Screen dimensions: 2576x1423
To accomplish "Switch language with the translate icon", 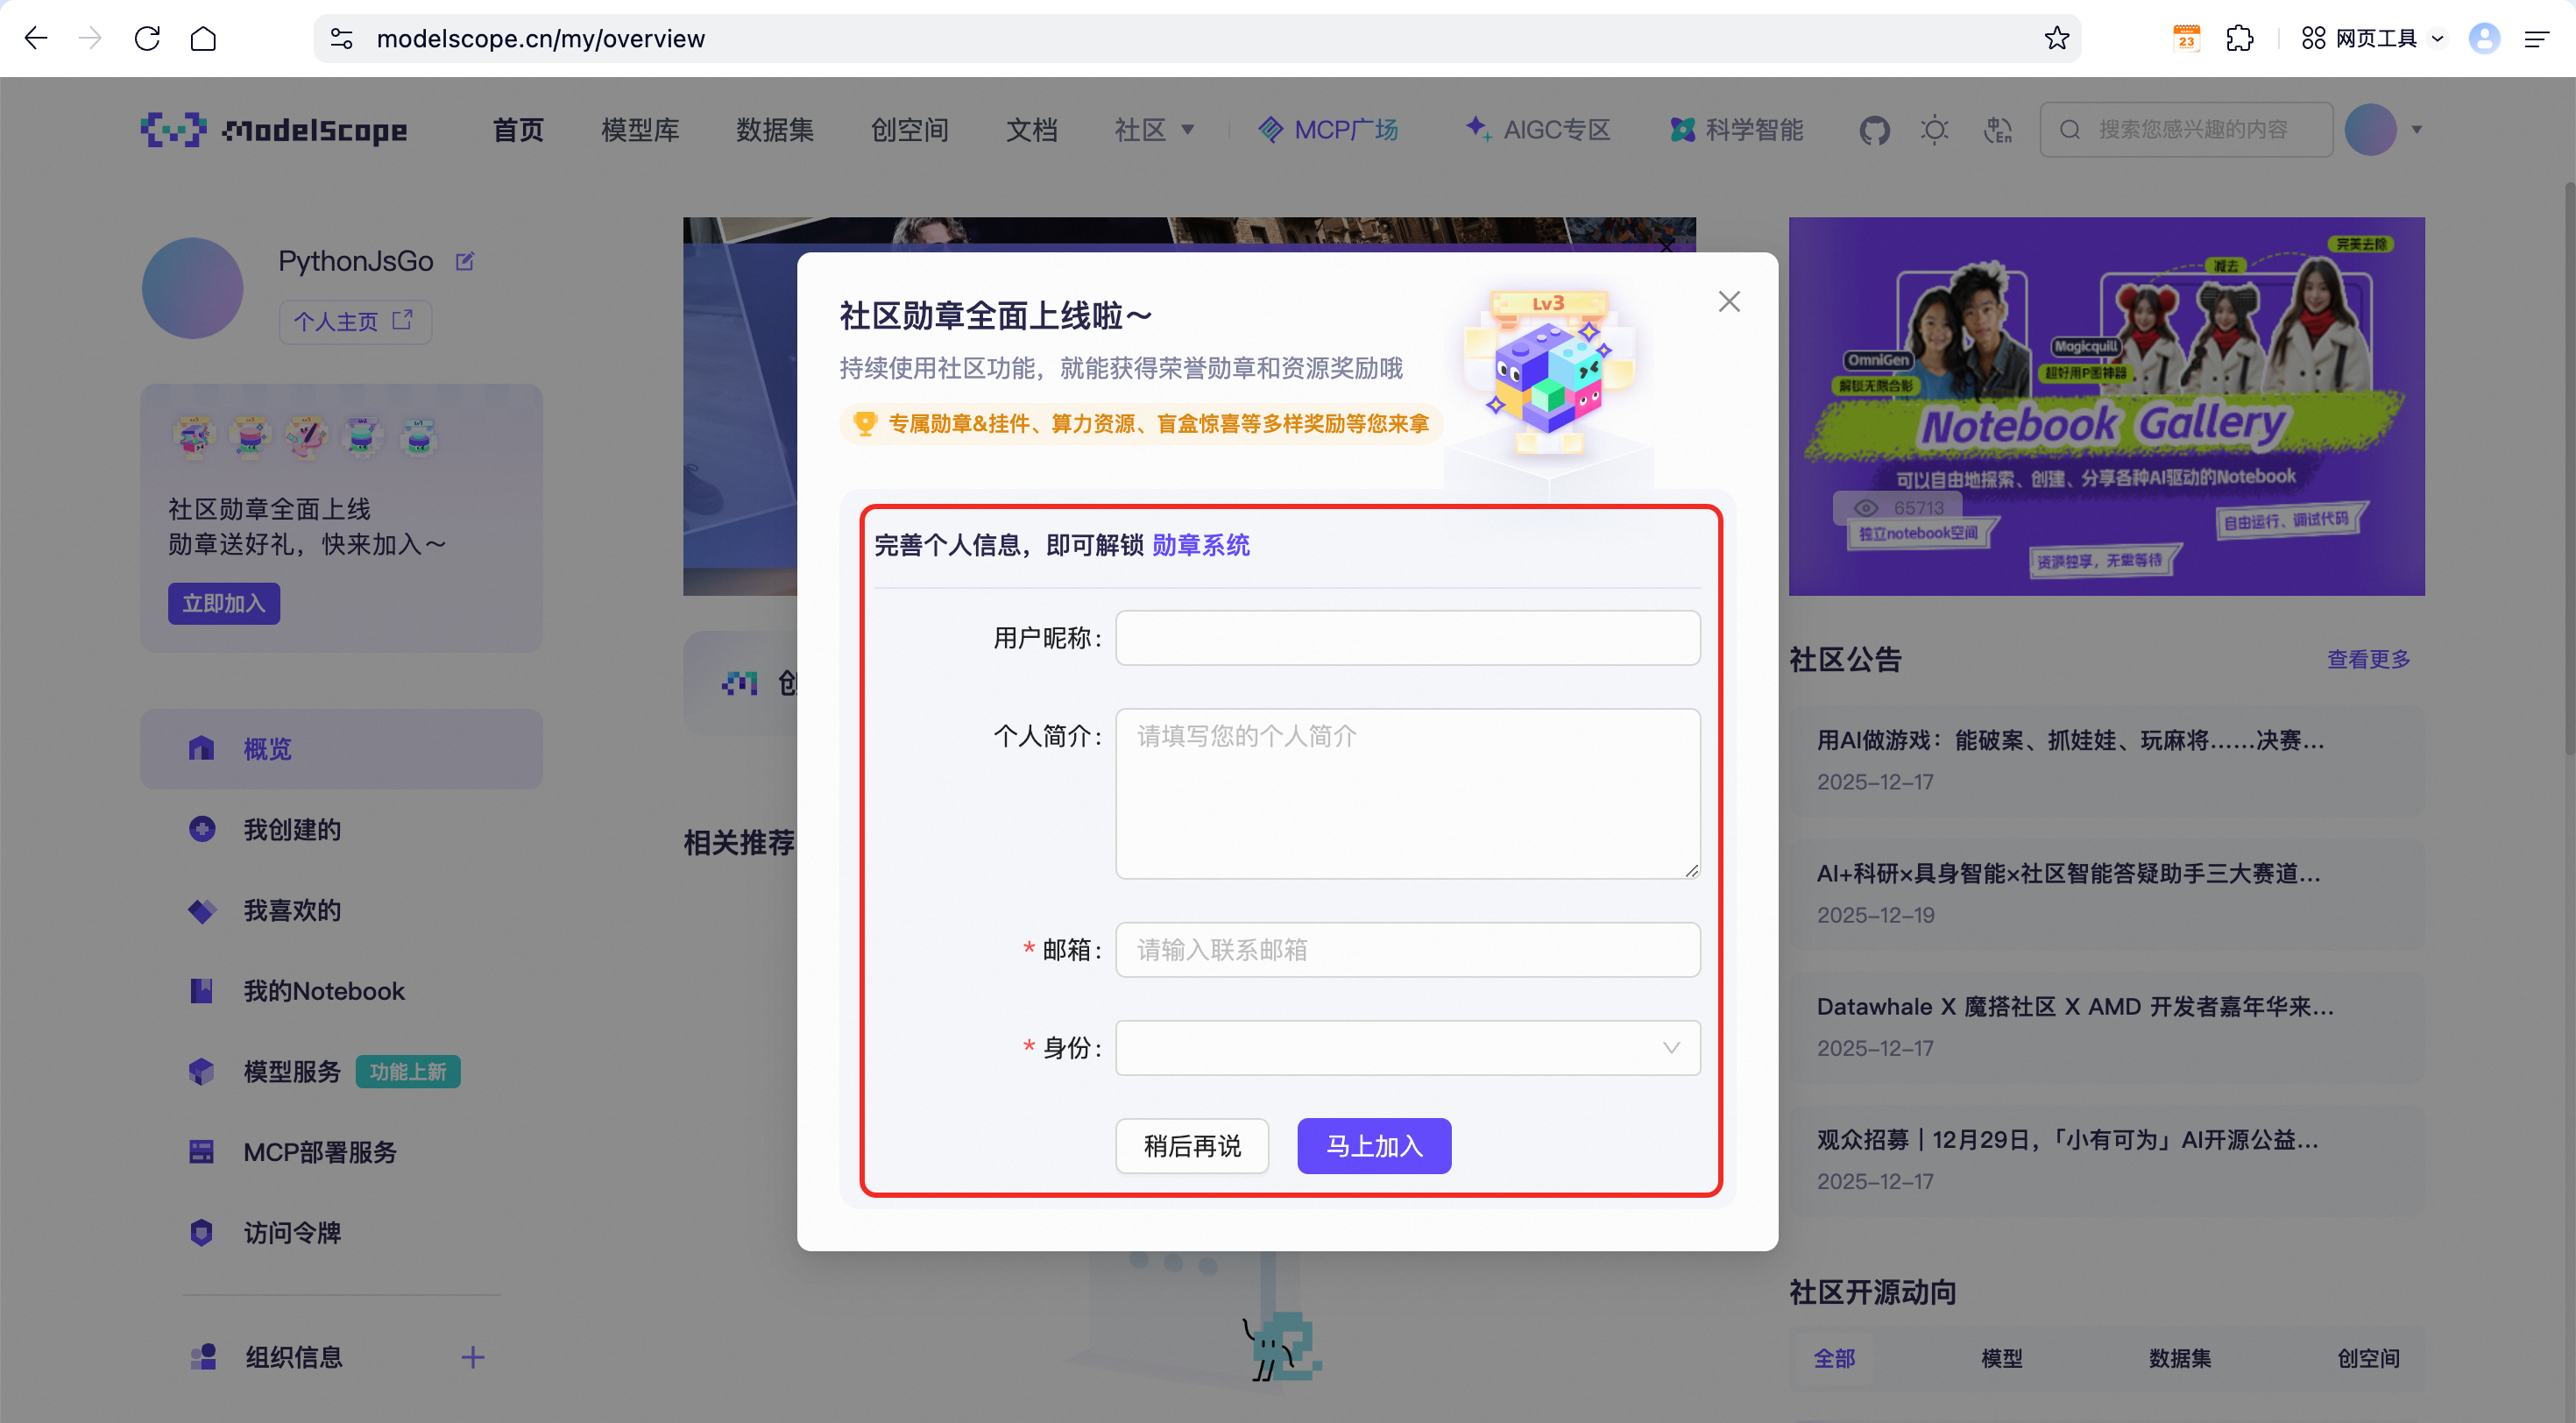I will tap(1997, 130).
